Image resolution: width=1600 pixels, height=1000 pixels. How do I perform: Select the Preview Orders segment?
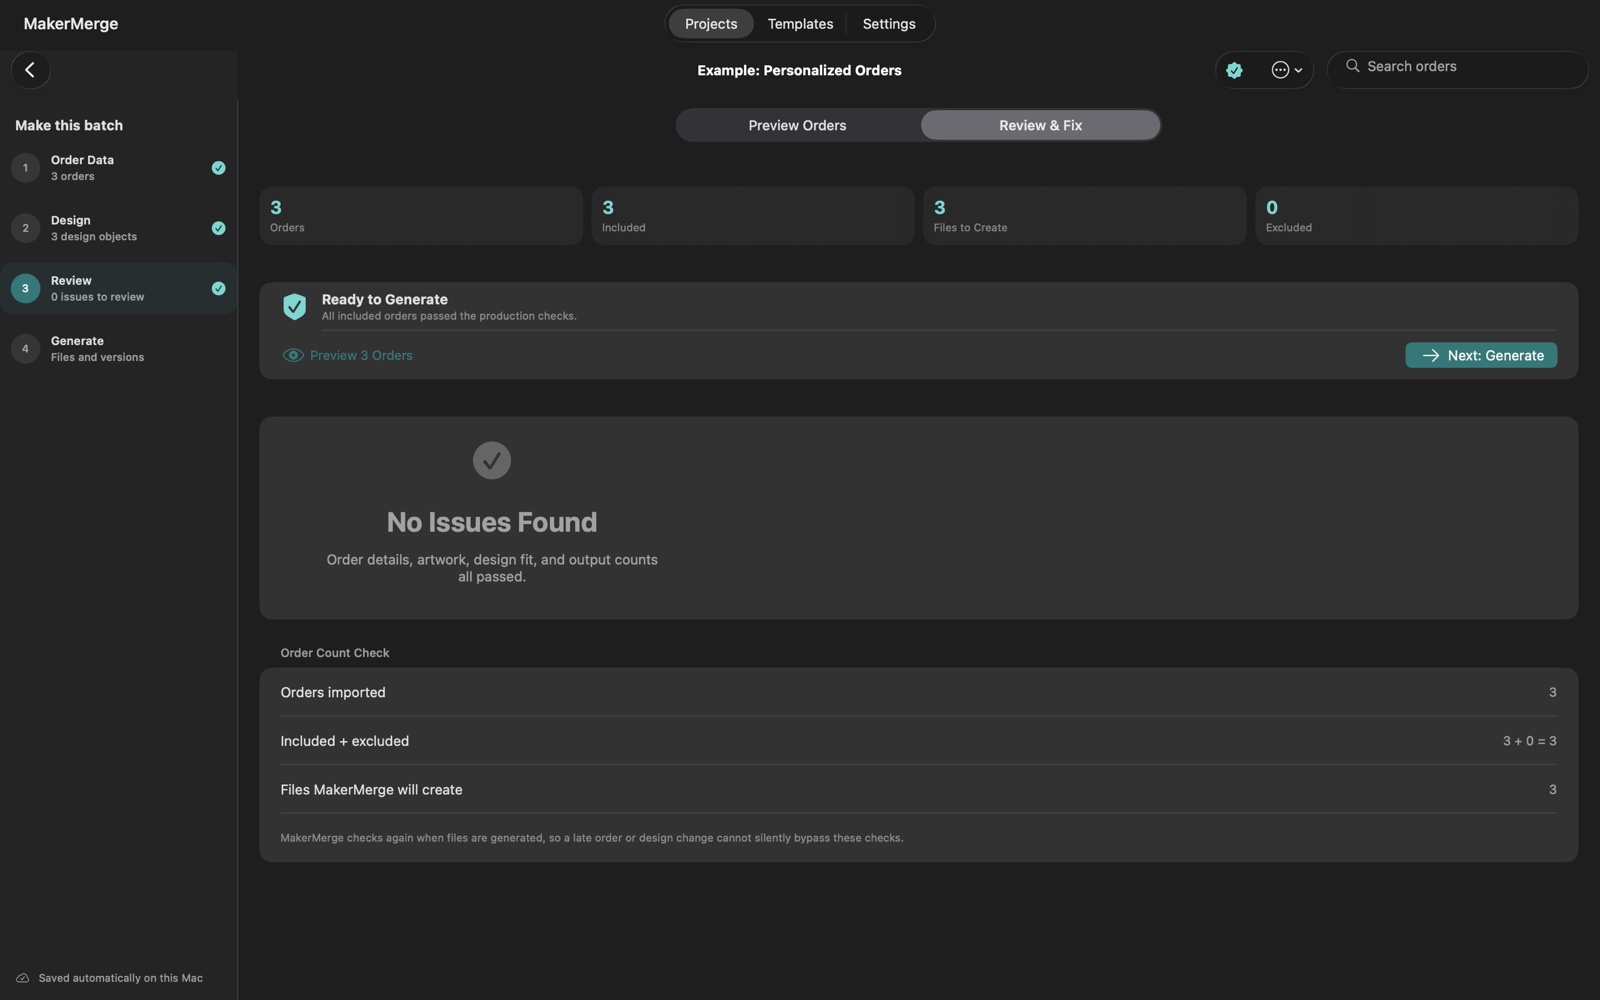[797, 125]
